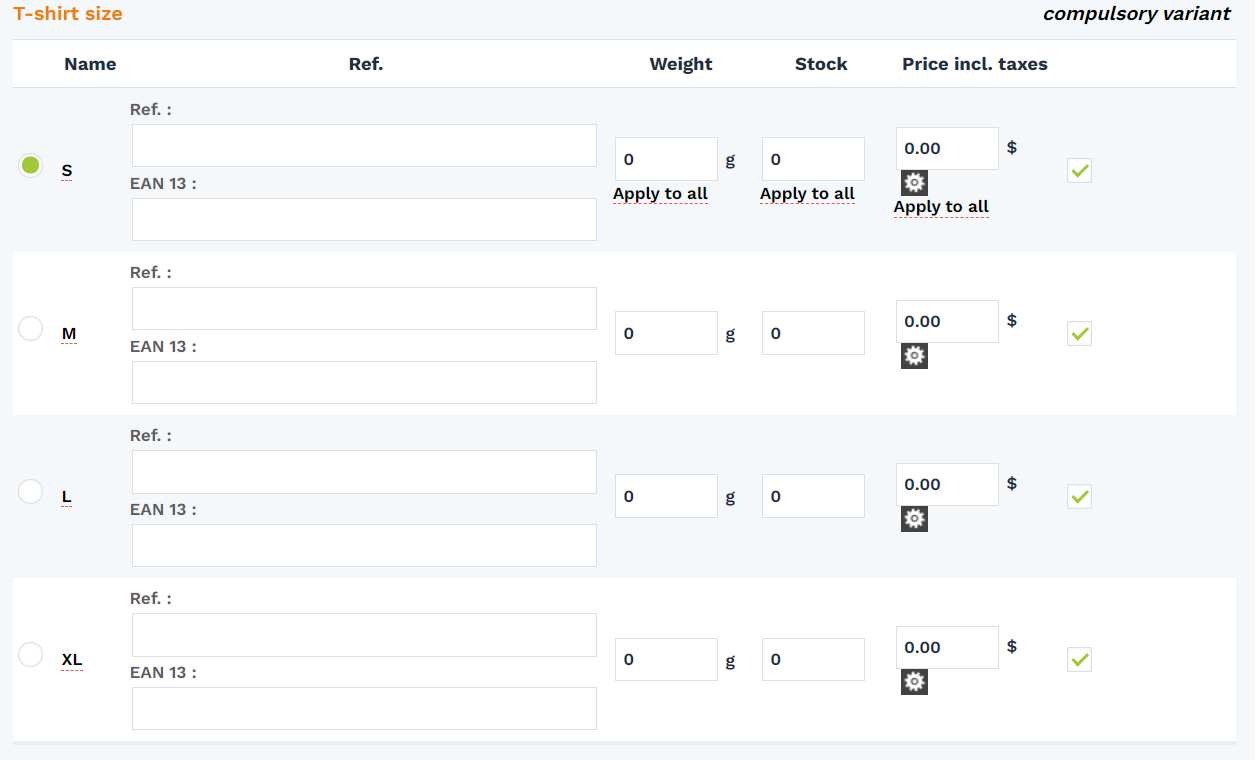Apply S price to all variants

click(x=941, y=207)
